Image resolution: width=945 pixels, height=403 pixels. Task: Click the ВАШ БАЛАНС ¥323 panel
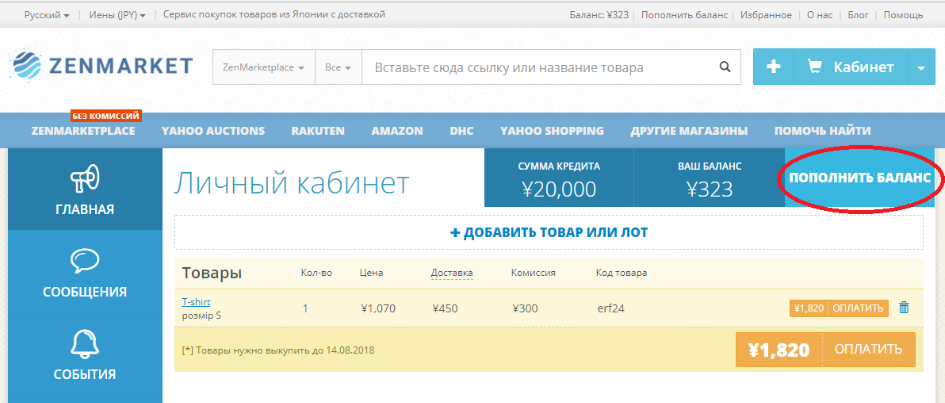pos(709,178)
